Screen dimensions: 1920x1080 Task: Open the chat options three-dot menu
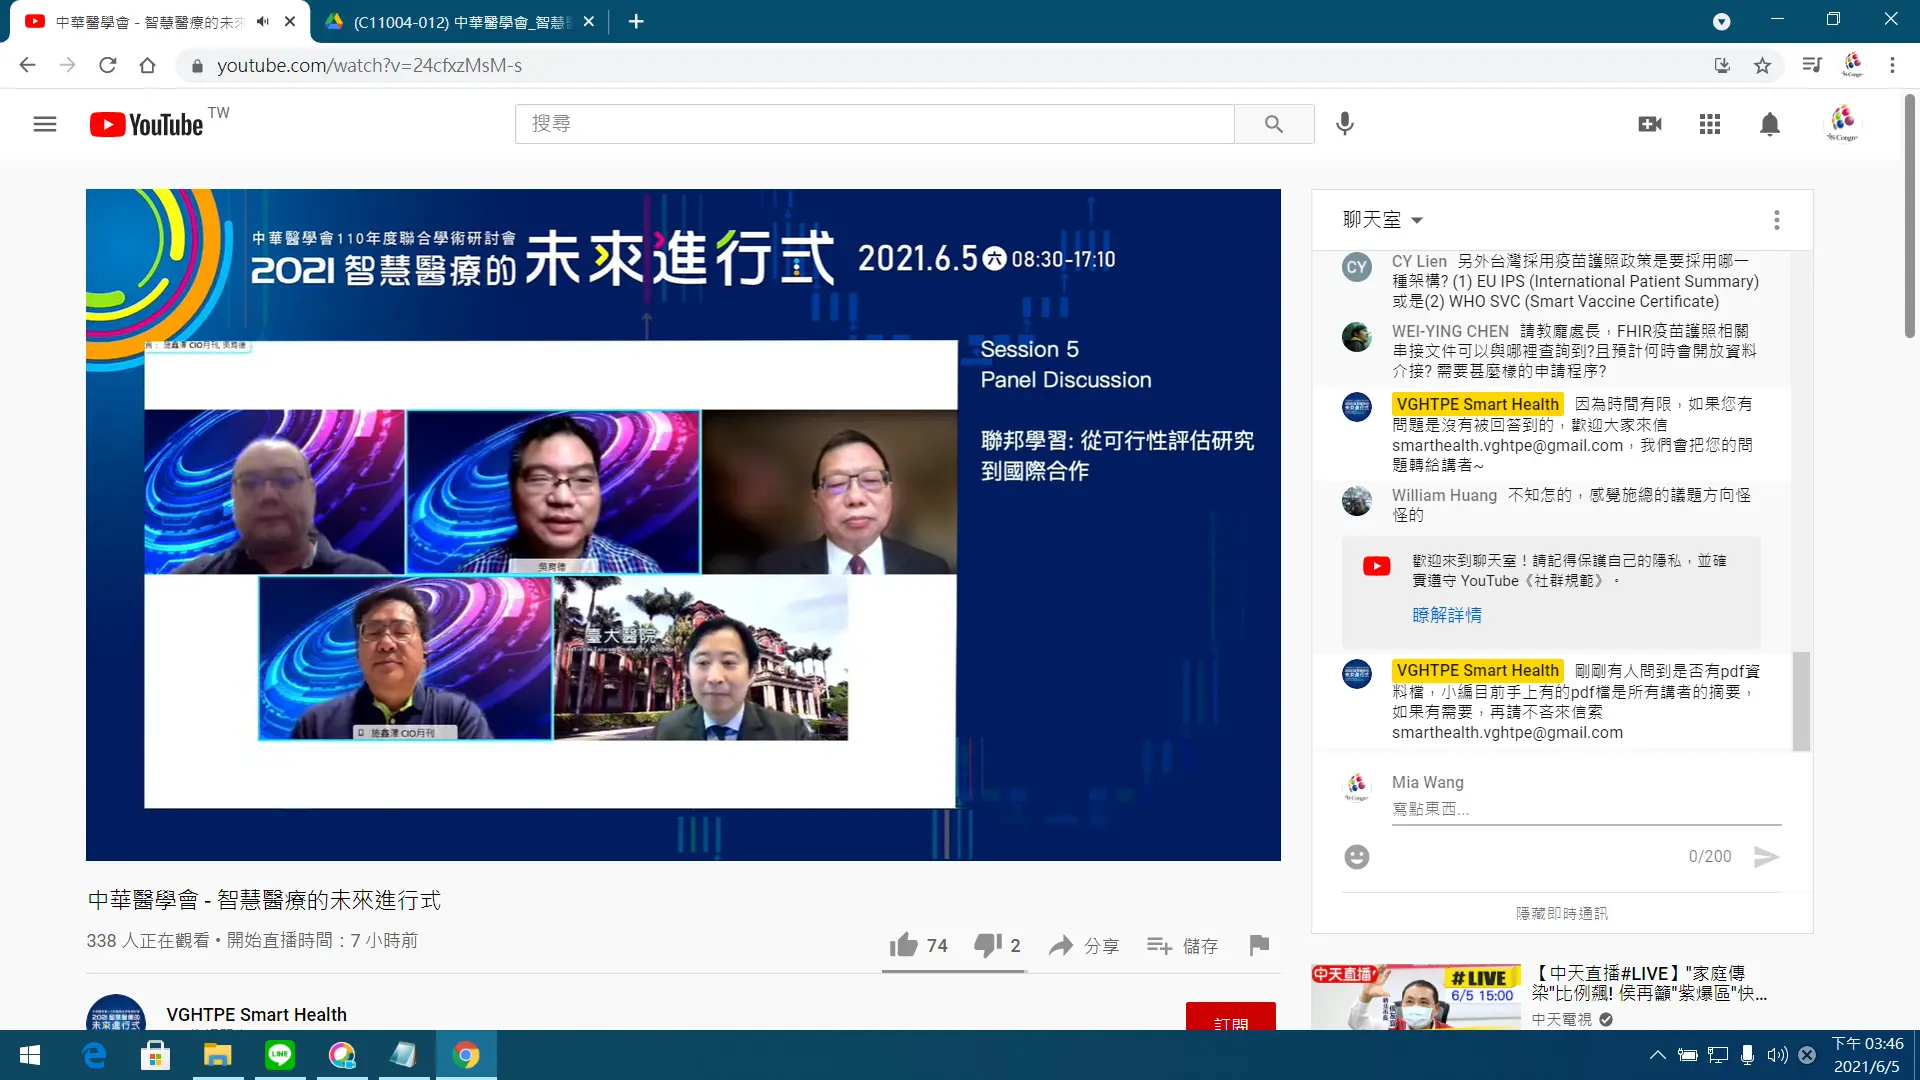click(x=1777, y=220)
